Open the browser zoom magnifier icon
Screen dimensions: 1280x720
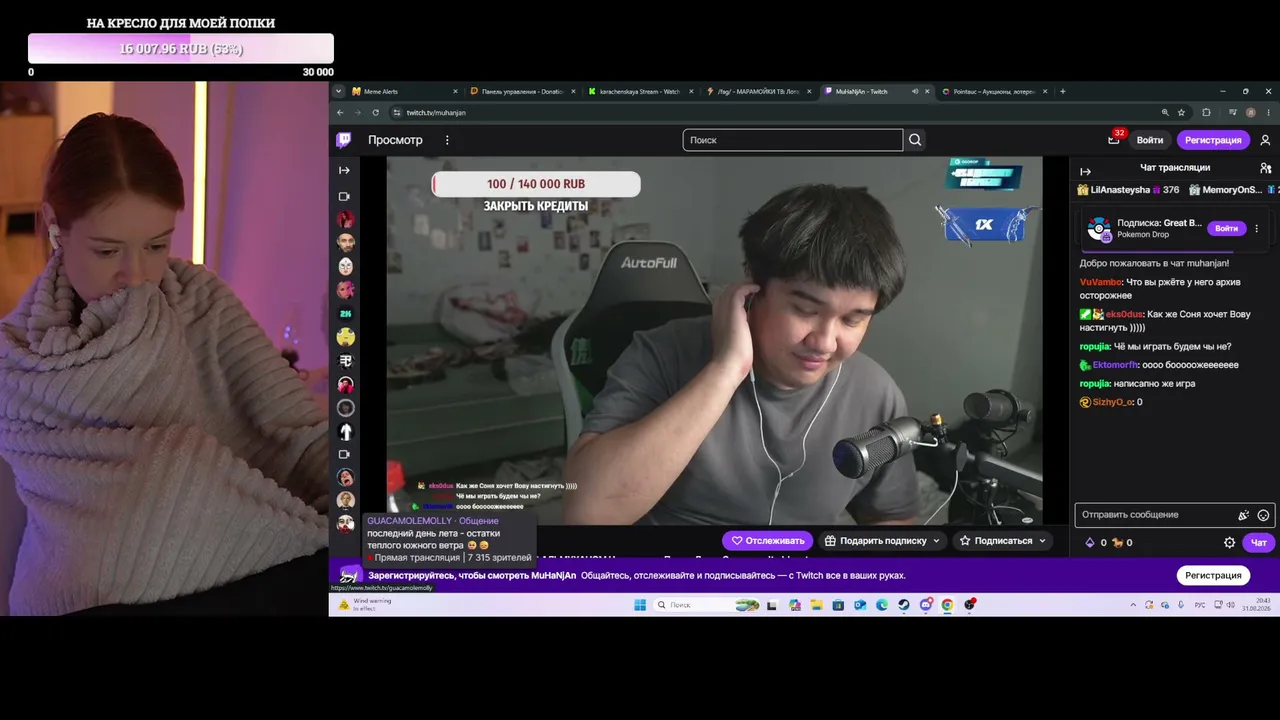pyautogui.click(x=1165, y=112)
